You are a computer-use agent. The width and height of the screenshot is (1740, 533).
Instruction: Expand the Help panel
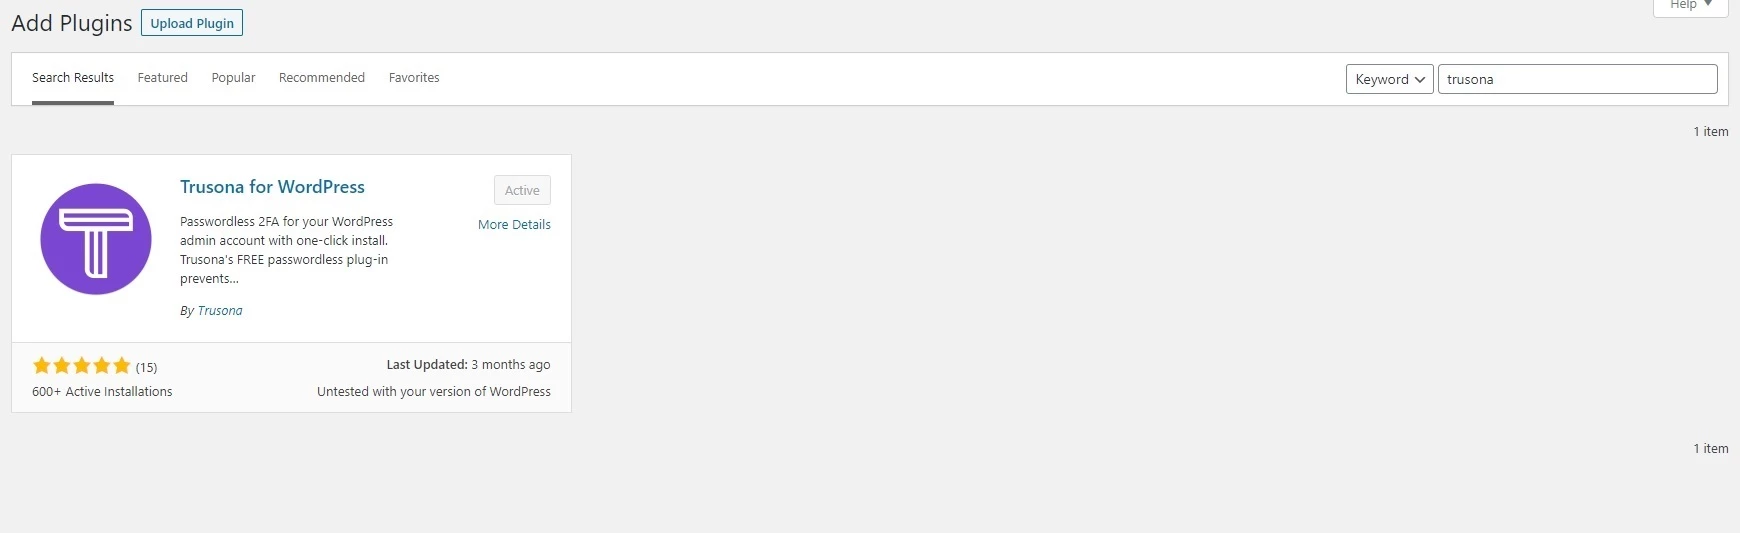[x=1691, y=6]
